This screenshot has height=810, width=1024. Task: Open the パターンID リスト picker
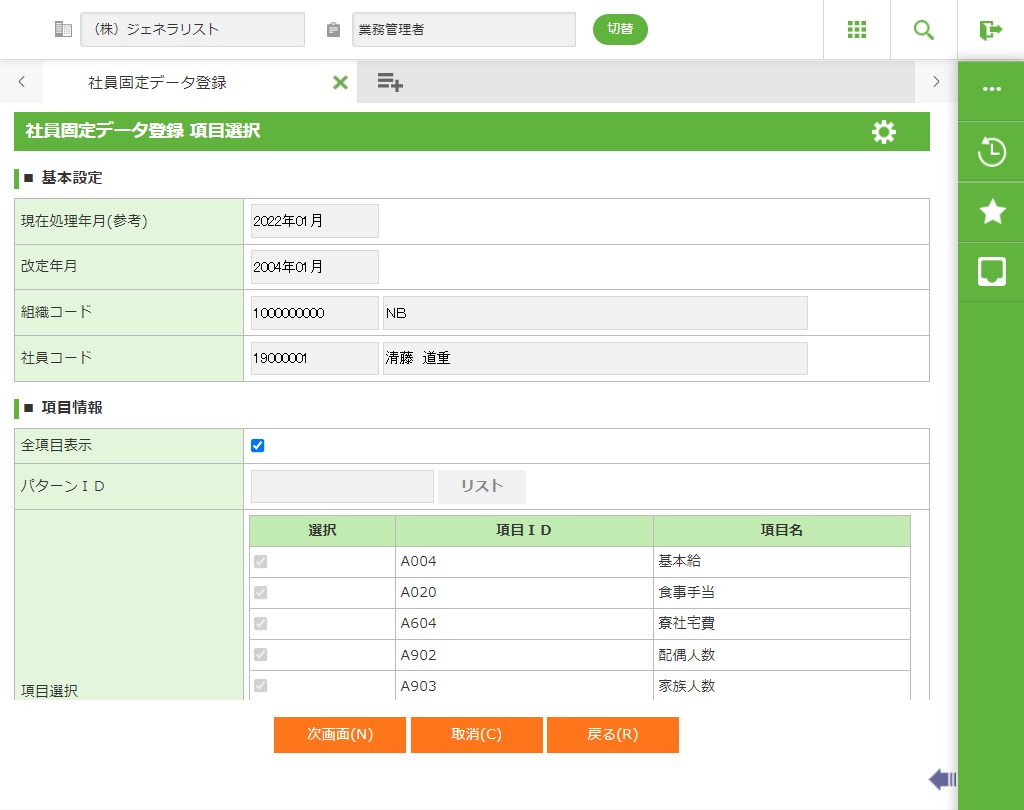[482, 487]
